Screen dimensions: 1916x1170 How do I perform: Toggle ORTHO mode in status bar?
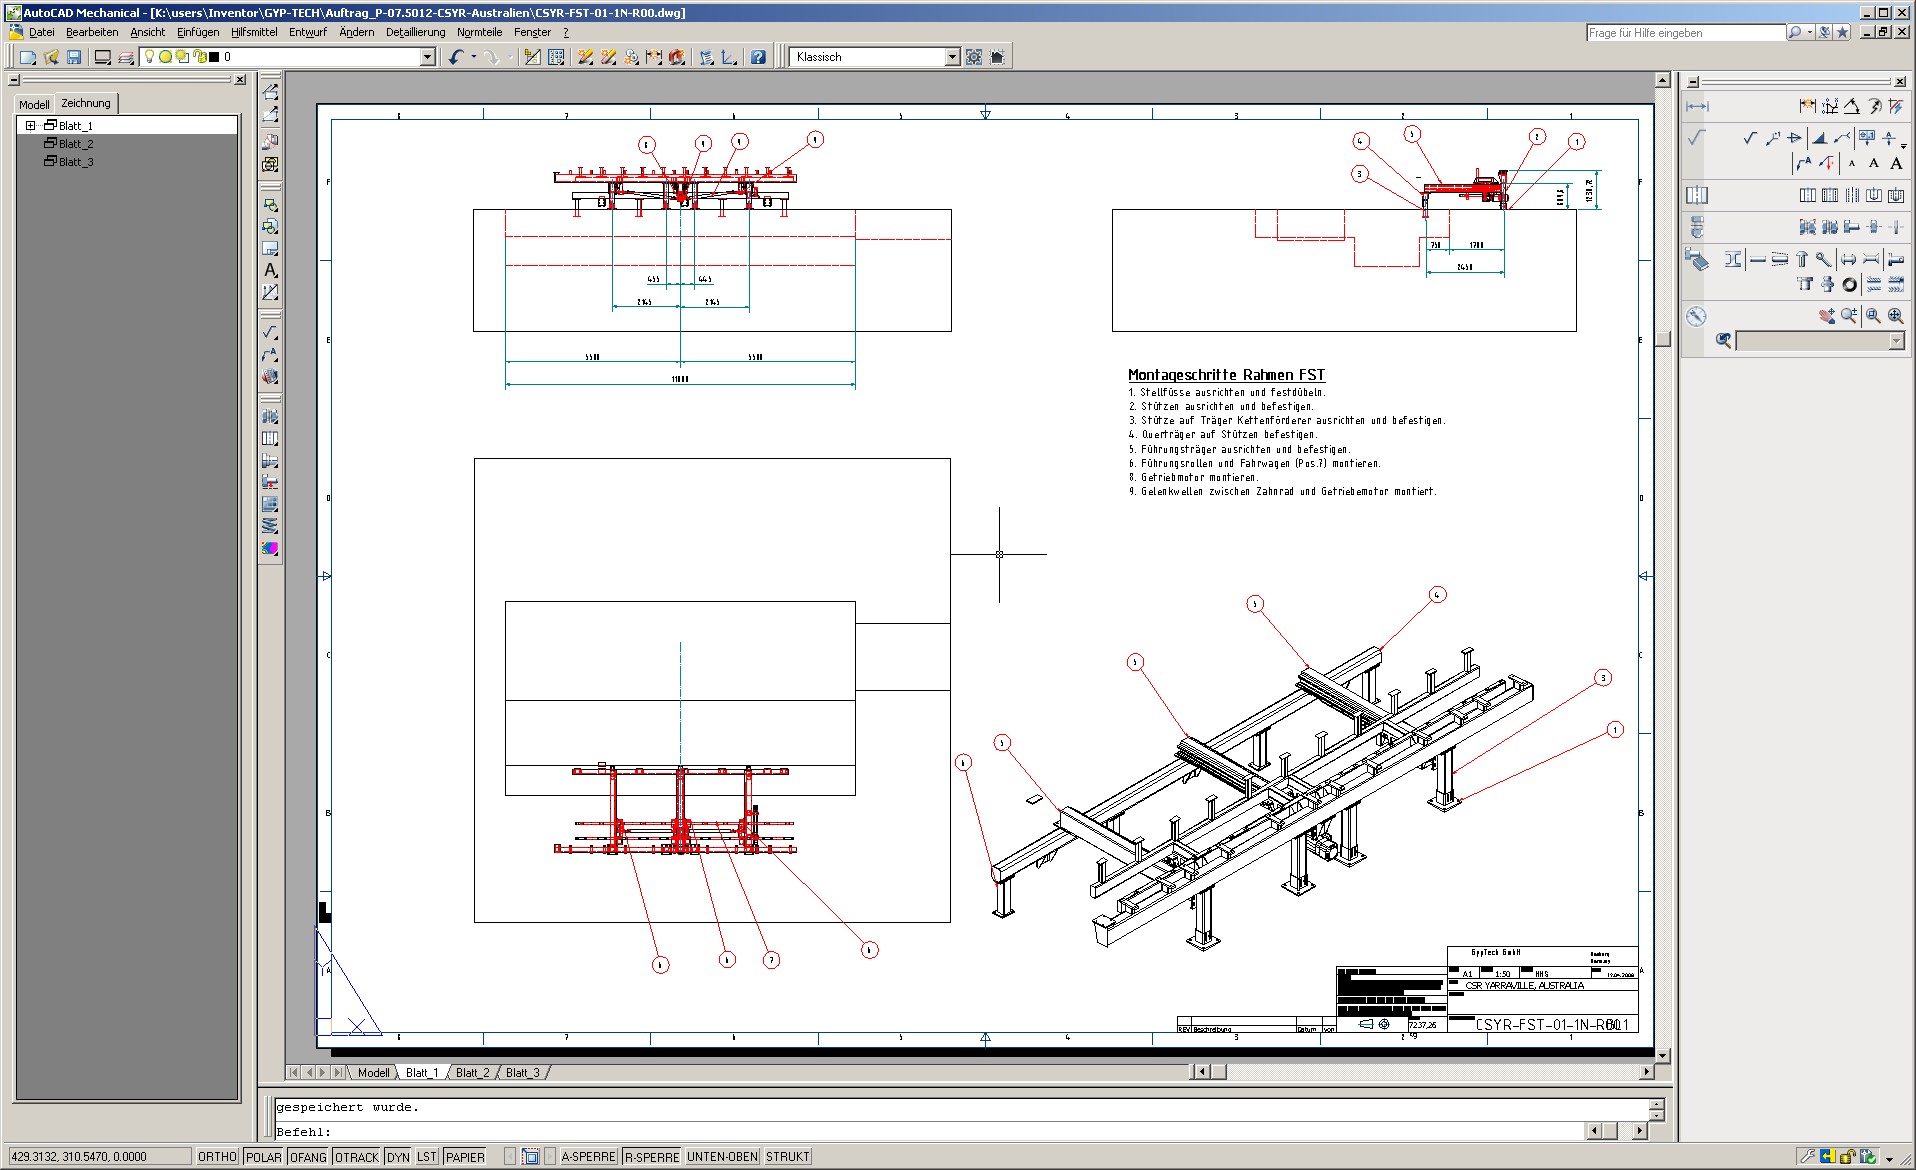[217, 1157]
